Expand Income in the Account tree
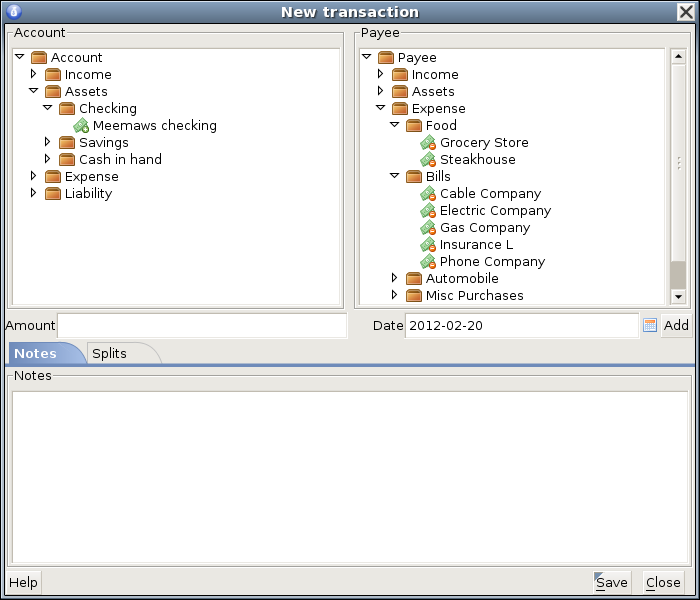This screenshot has height=600, width=700. (33, 74)
